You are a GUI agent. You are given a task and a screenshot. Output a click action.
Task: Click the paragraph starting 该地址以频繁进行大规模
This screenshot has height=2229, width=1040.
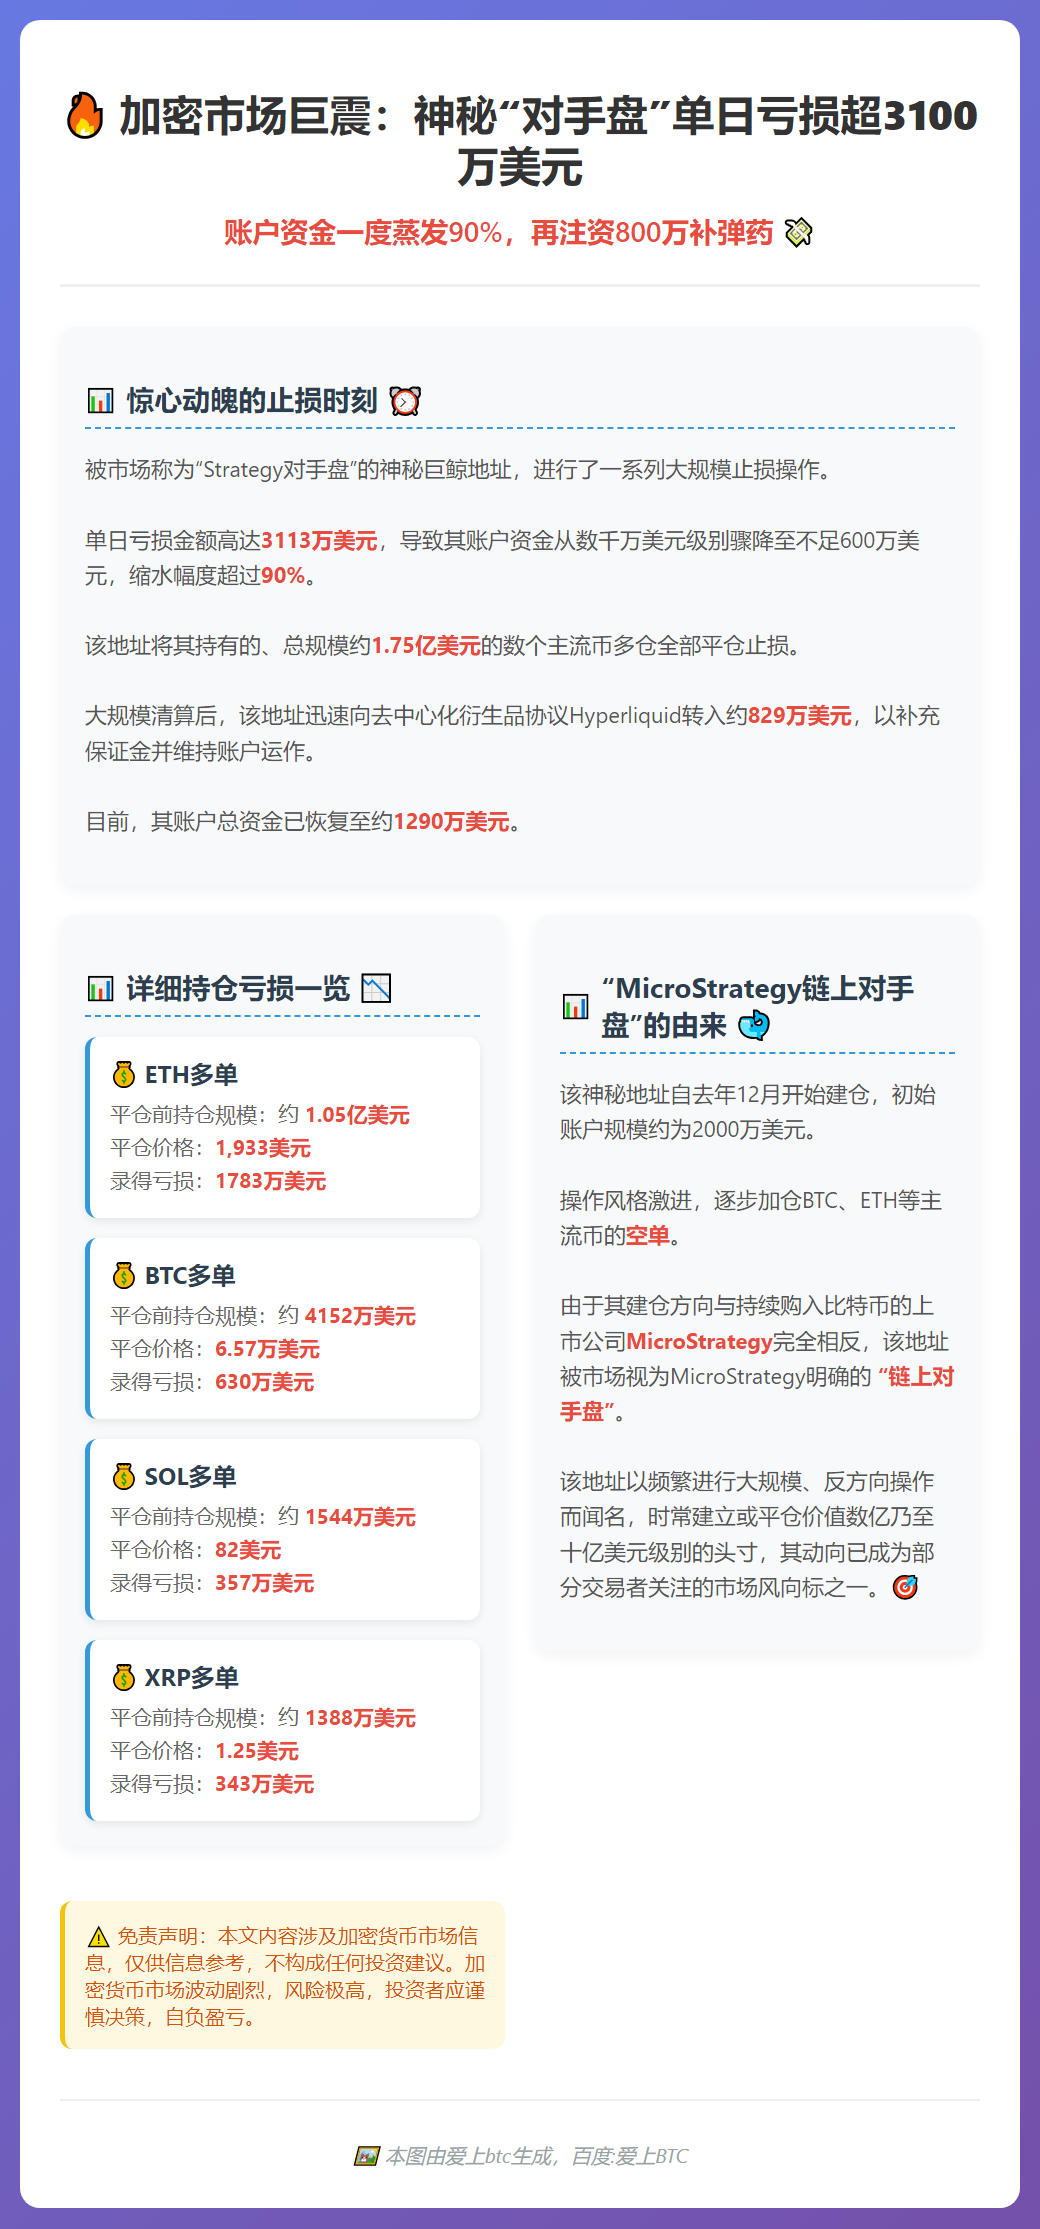point(747,1535)
